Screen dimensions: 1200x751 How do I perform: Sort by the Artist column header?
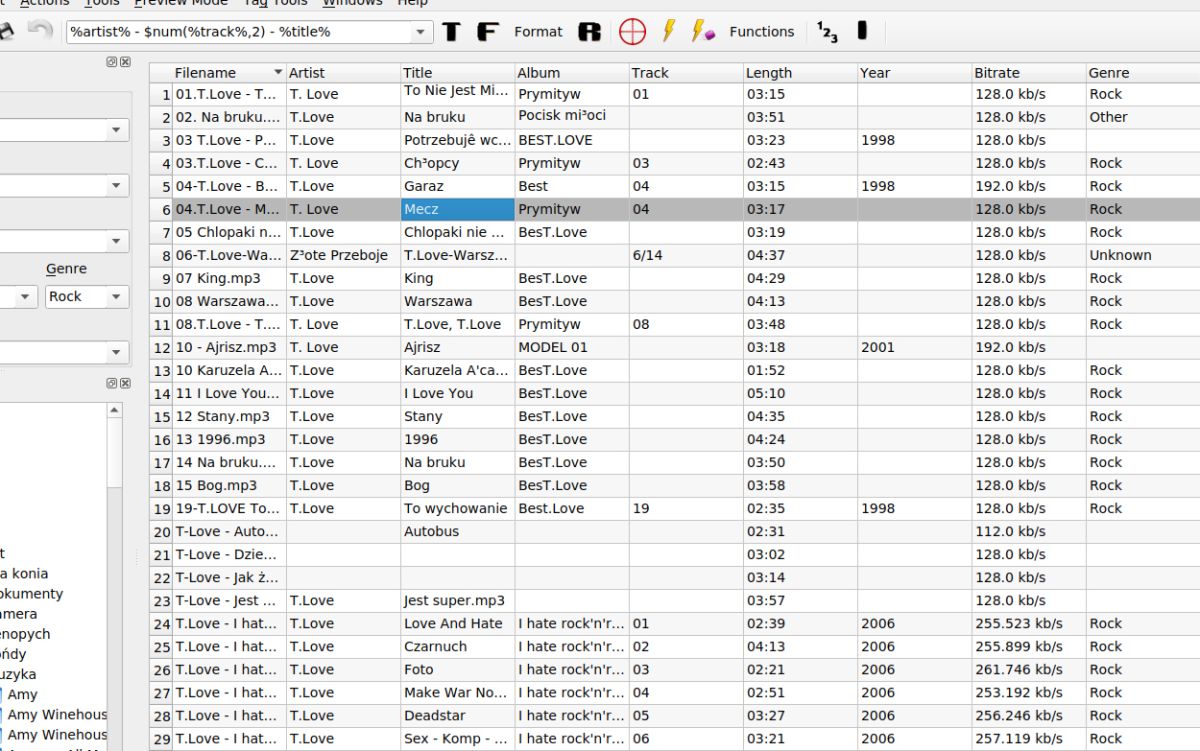[343, 73]
